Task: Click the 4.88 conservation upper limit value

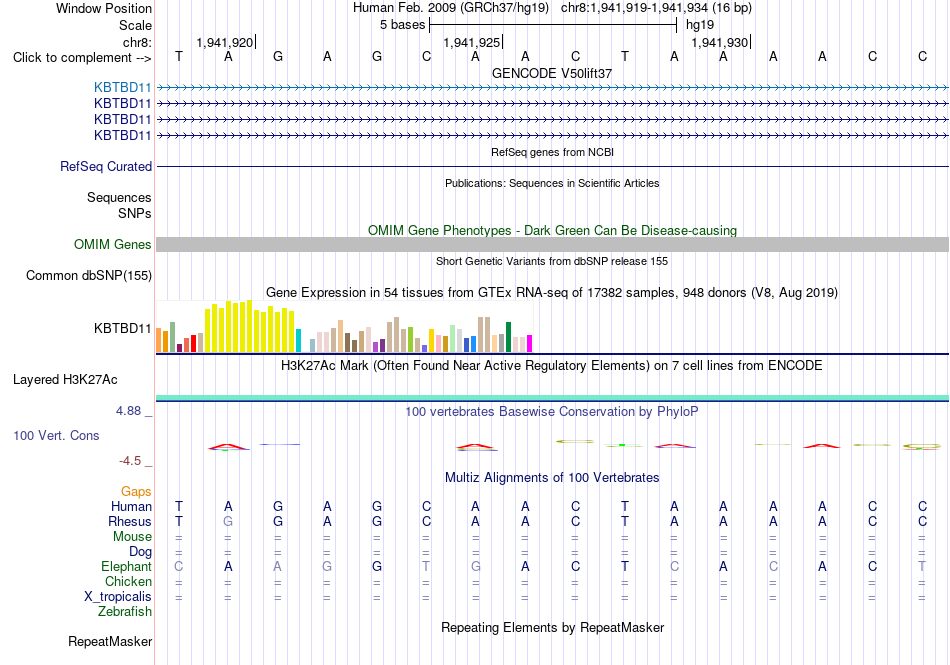Action: click(x=128, y=411)
